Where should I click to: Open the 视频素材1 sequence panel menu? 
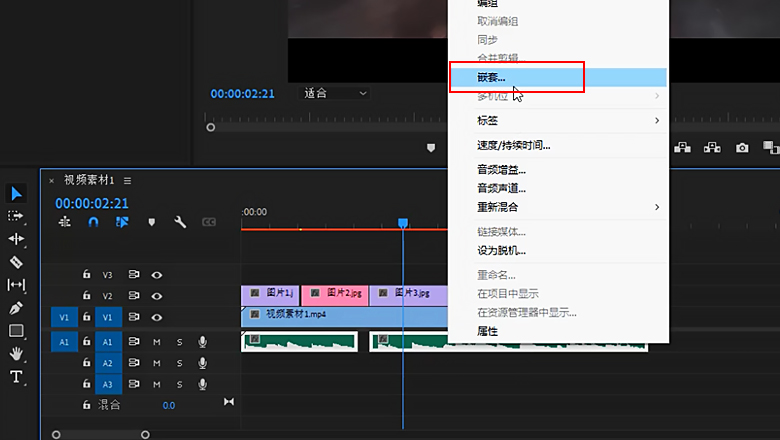point(127,180)
